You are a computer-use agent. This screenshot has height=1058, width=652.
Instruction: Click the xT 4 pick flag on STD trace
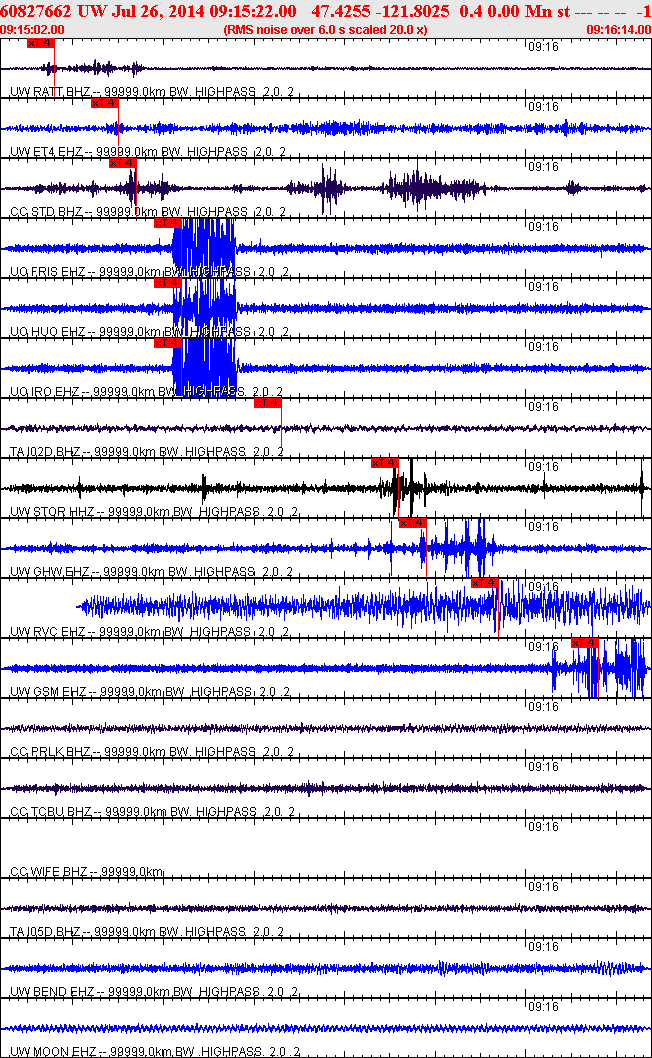[123, 163]
